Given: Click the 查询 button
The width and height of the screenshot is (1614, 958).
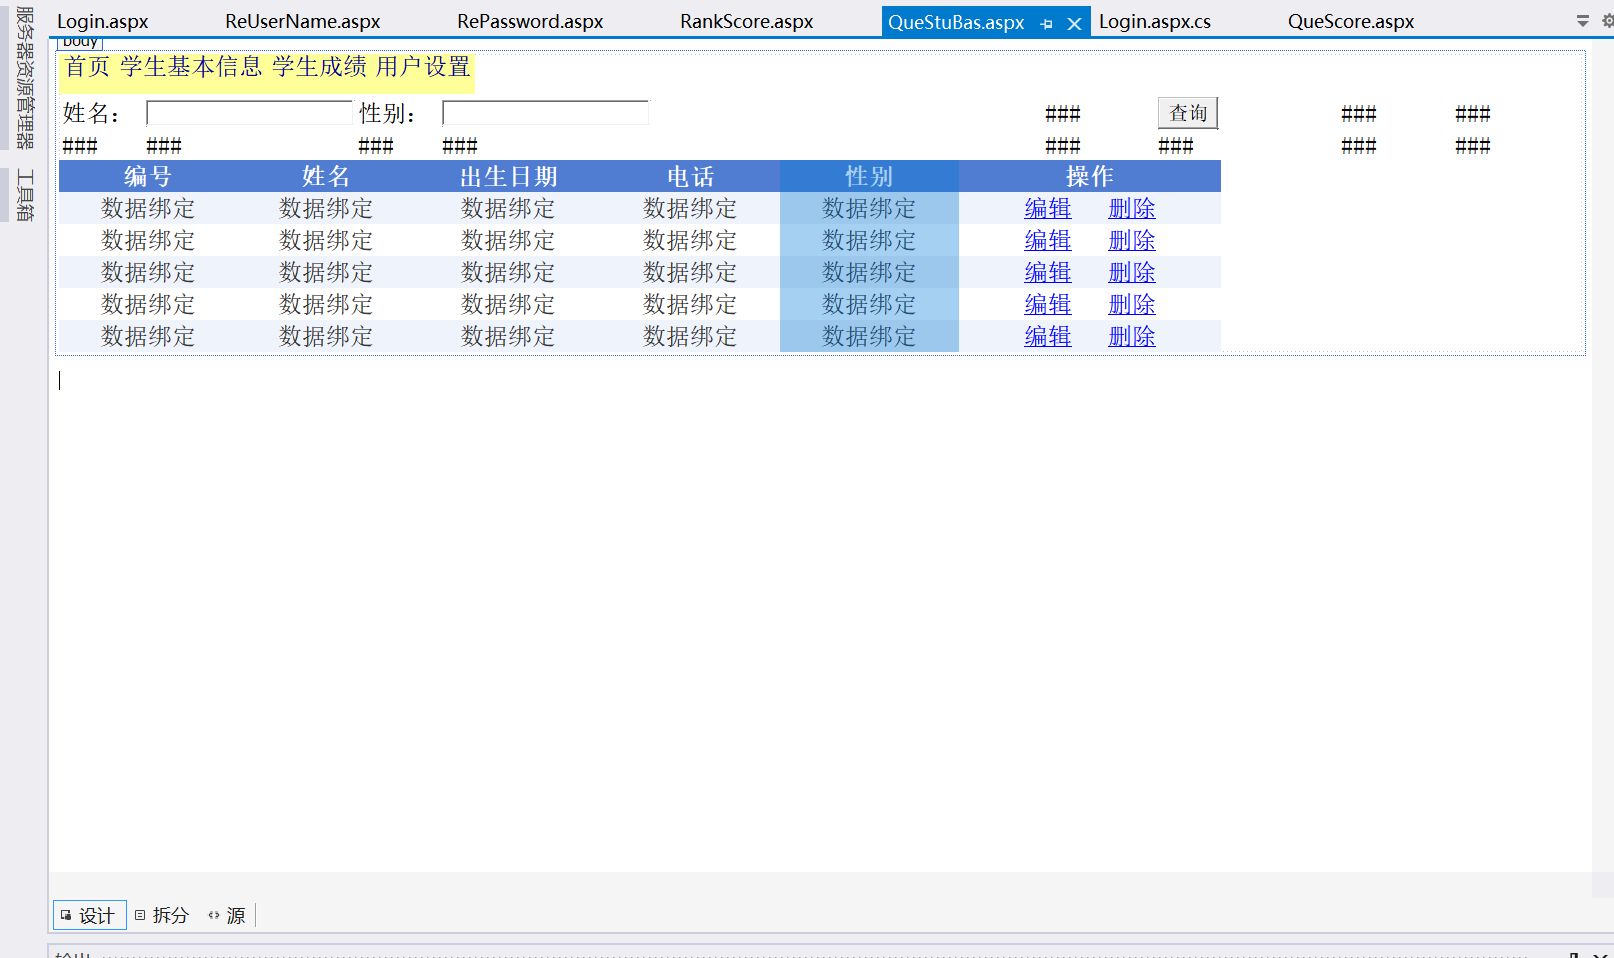Looking at the screenshot, I should [x=1188, y=113].
